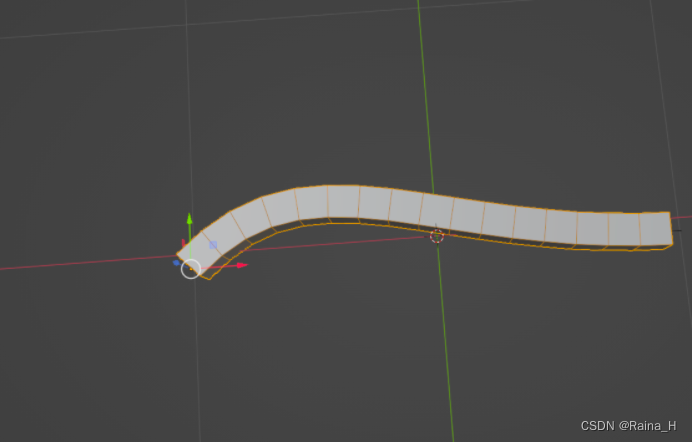Click the blue plane-move square on gizmo
Screen dimensions: 692x442
pyautogui.click(x=213, y=245)
